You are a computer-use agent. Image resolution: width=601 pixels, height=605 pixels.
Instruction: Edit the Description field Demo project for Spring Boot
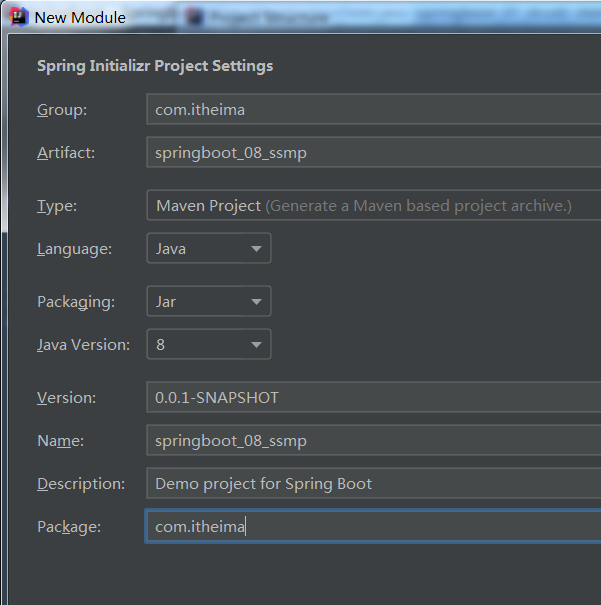373,483
